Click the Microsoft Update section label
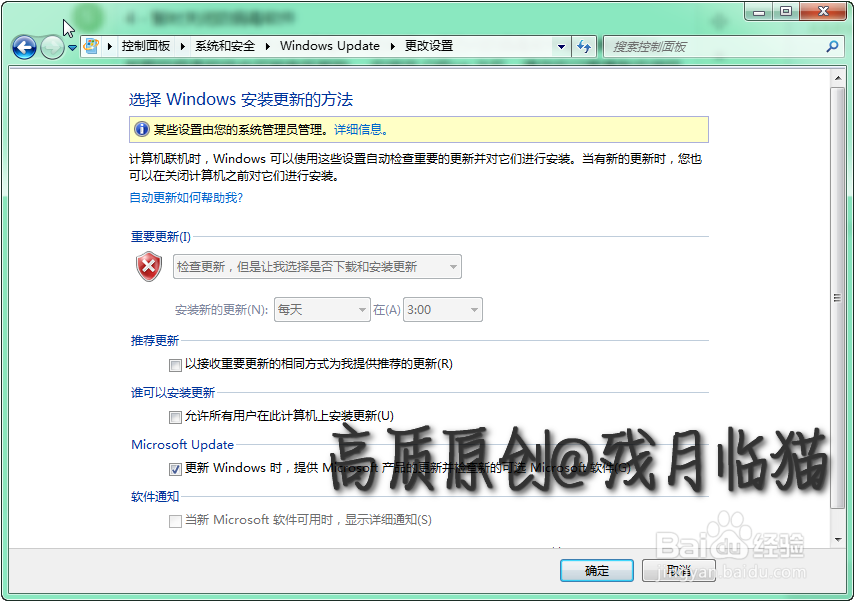The image size is (855, 602). [x=183, y=444]
